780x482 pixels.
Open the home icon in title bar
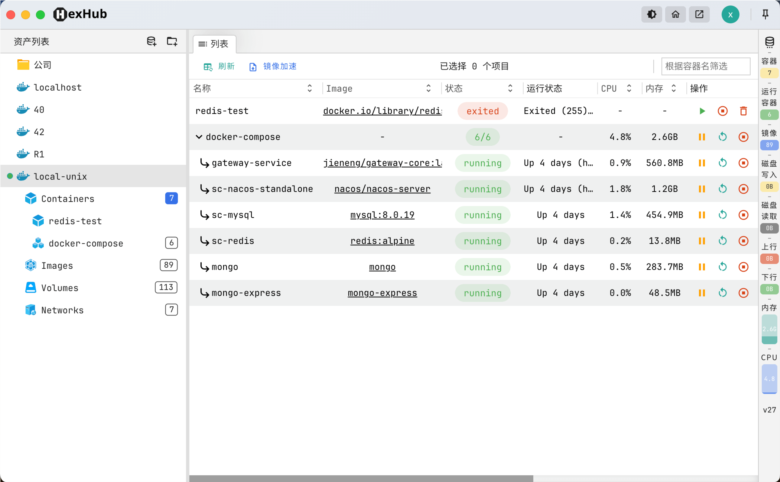[676, 14]
